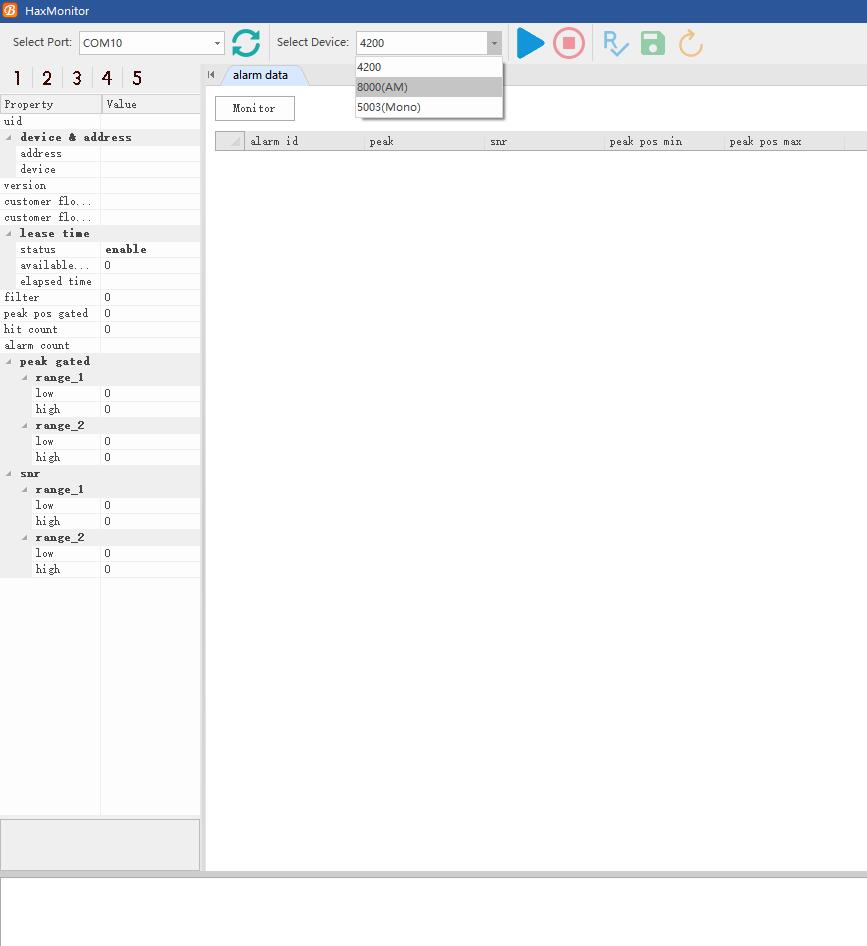Select page number 4
The image size is (867, 946).
[107, 78]
